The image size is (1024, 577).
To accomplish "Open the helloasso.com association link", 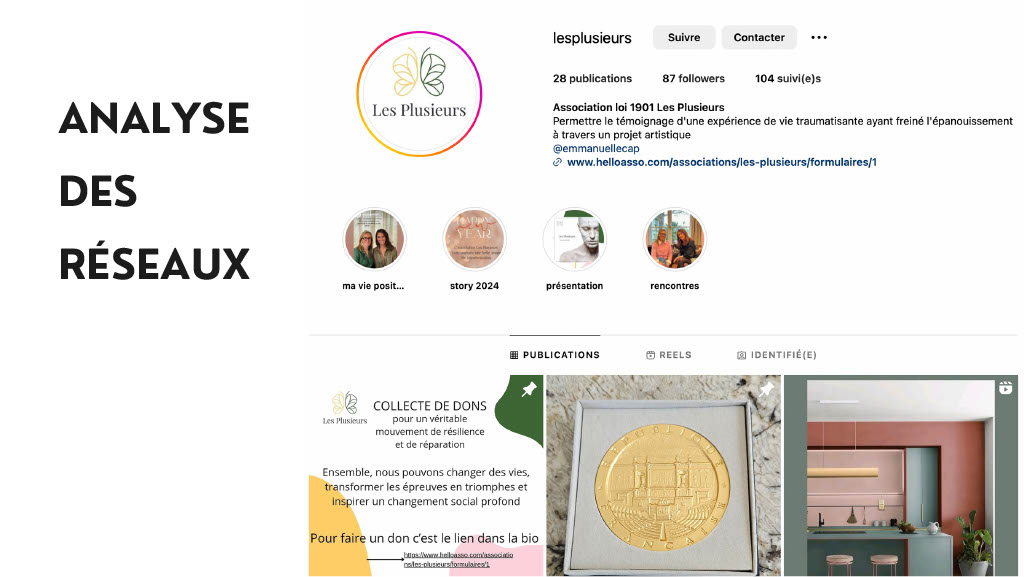I will 722,163.
